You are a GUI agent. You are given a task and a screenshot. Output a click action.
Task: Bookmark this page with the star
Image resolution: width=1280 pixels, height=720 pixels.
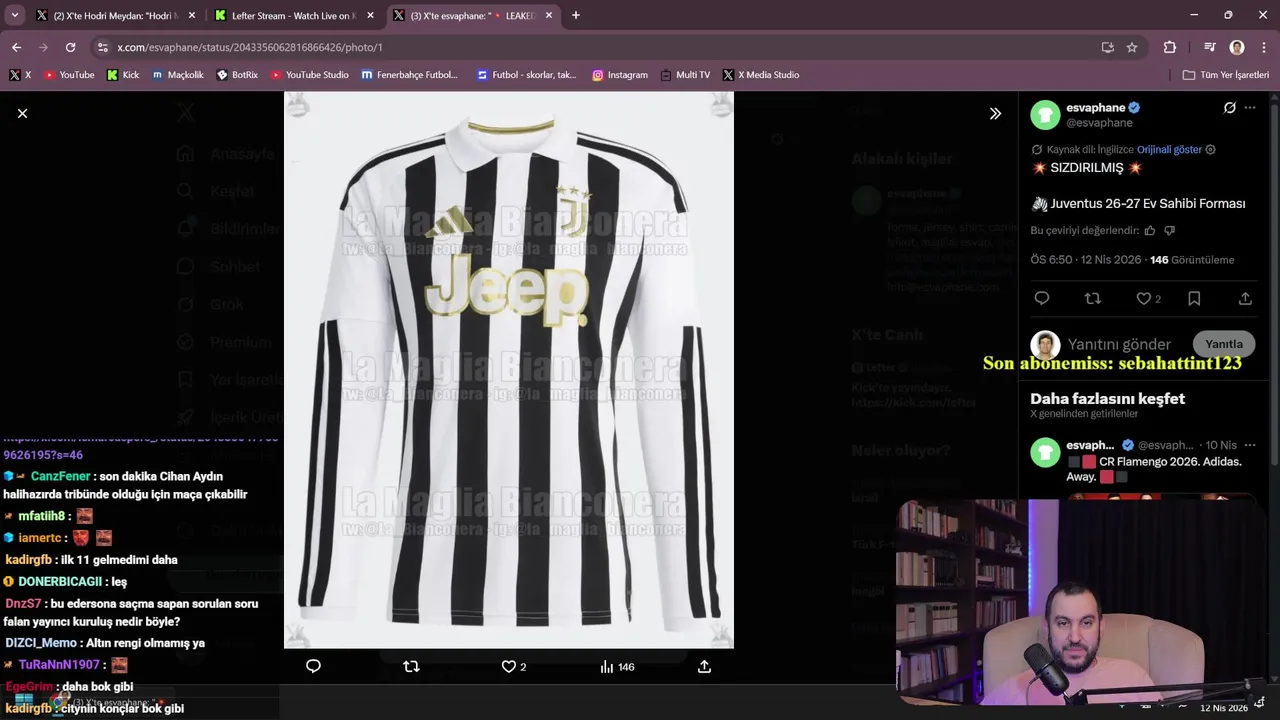(x=1132, y=47)
